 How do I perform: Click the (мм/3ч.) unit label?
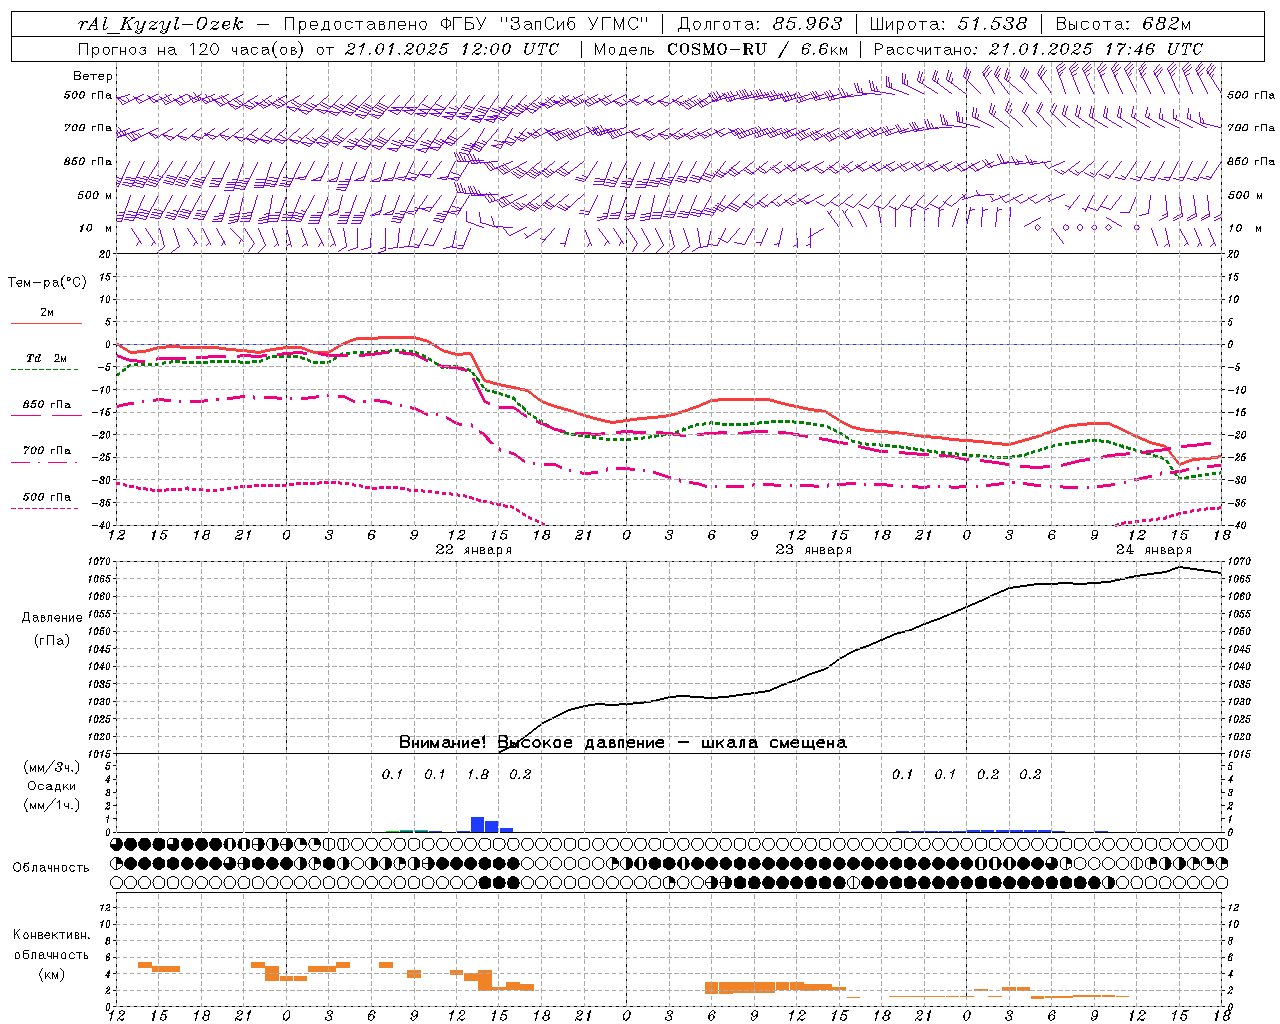52,767
